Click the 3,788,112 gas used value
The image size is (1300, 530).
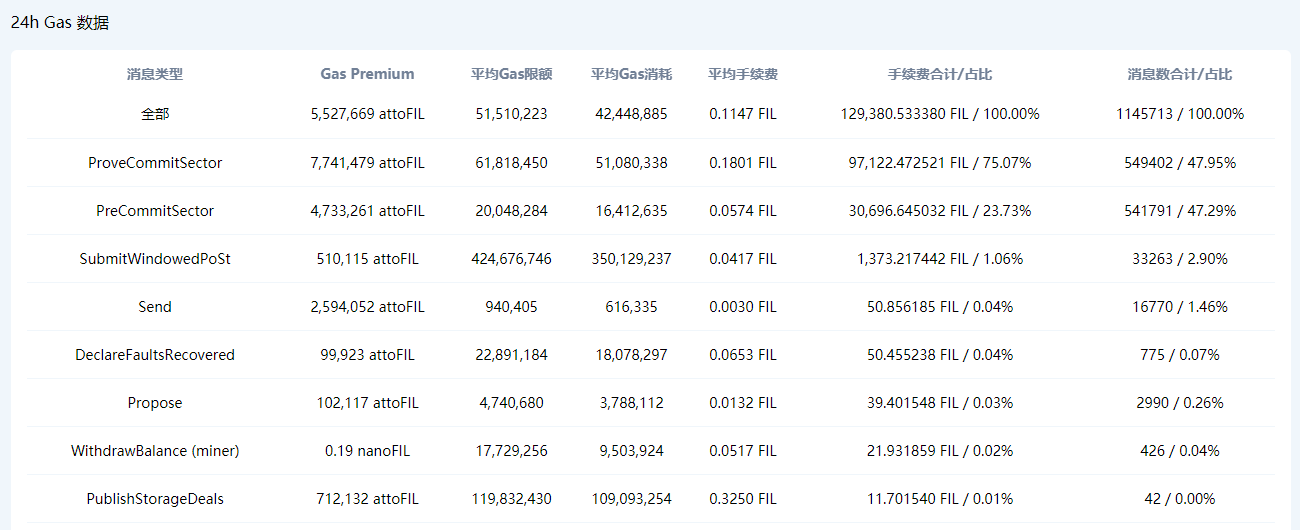click(631, 402)
